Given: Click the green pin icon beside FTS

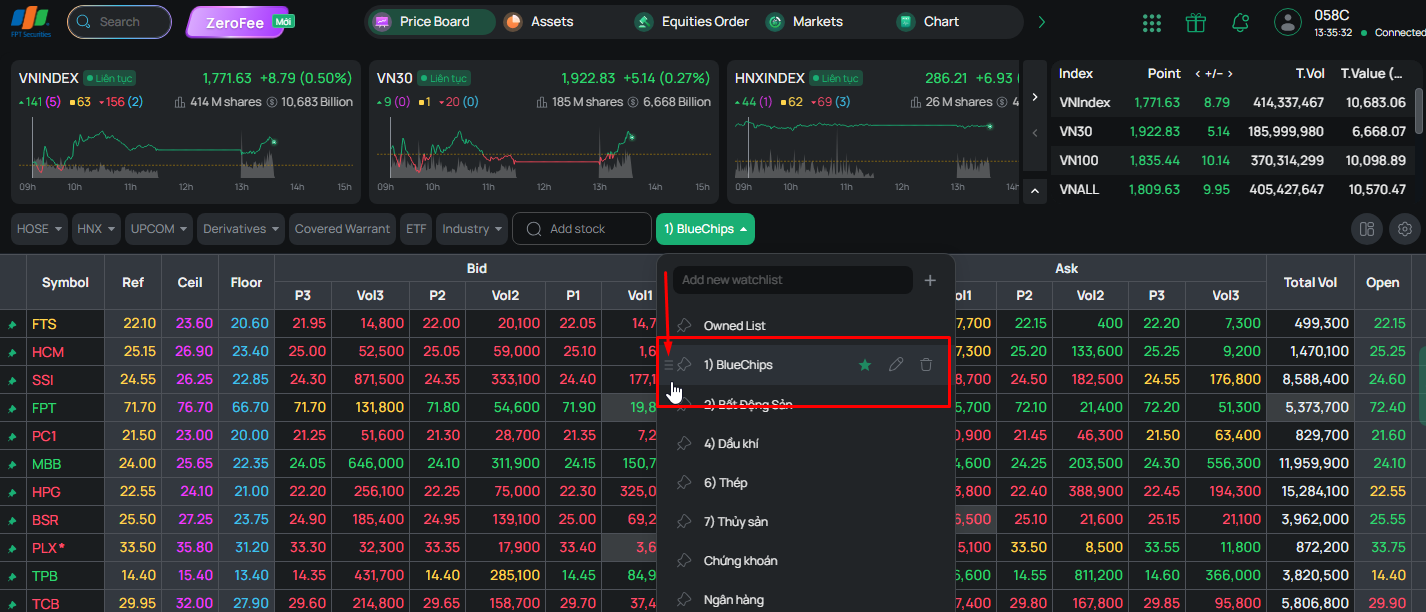Looking at the screenshot, I should click(13, 325).
